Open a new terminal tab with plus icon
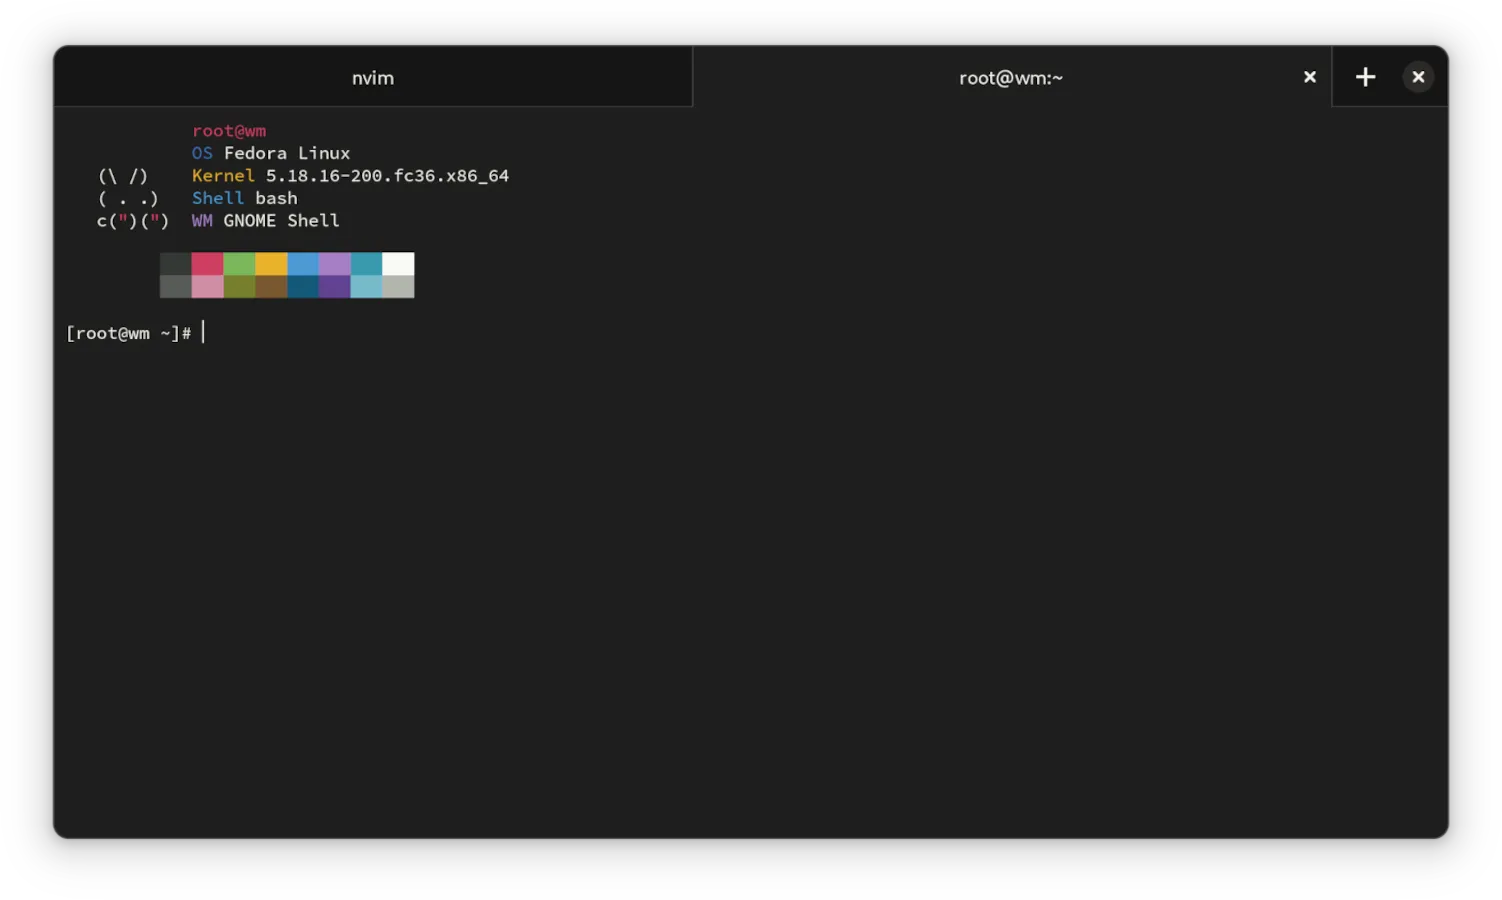The image size is (1502, 900). [1365, 77]
